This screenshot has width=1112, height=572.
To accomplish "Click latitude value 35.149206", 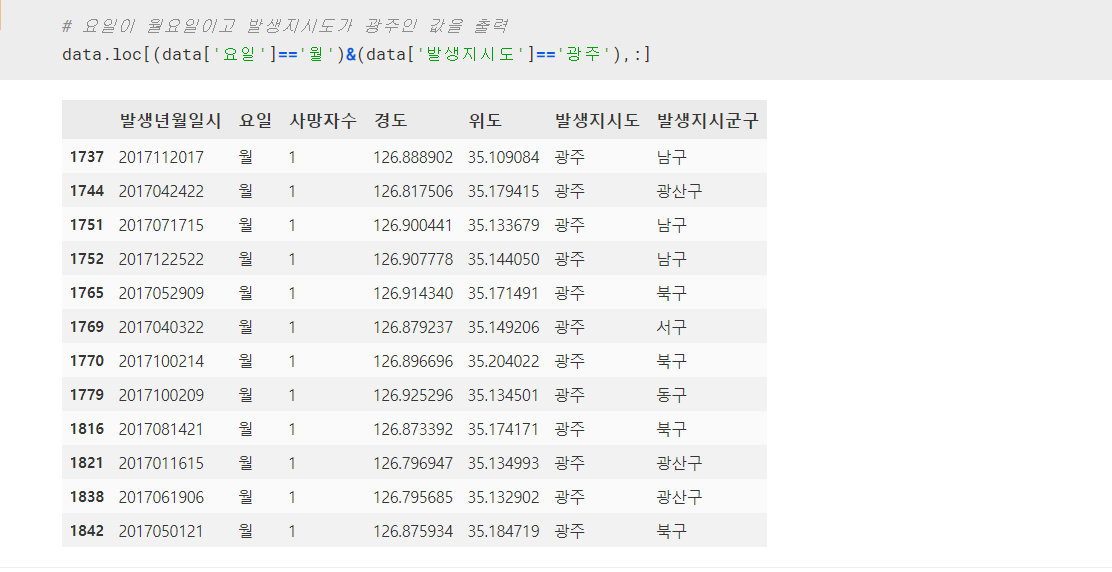I will pyautogui.click(x=504, y=327).
